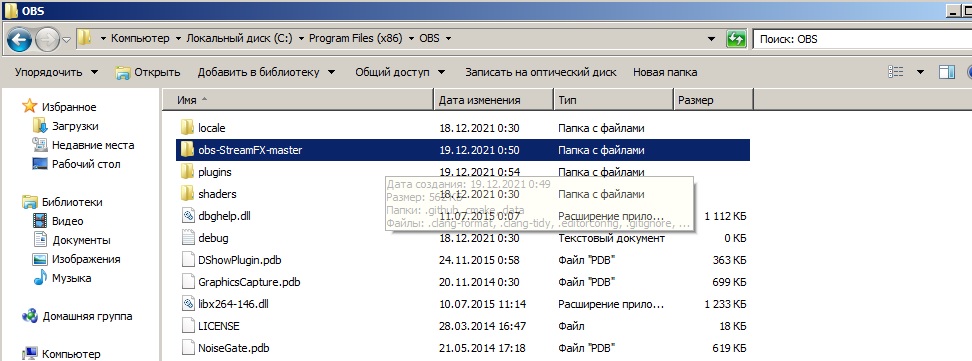This screenshot has width=972, height=361.
Task: Sort by the Имя column header
Action: 298,100
